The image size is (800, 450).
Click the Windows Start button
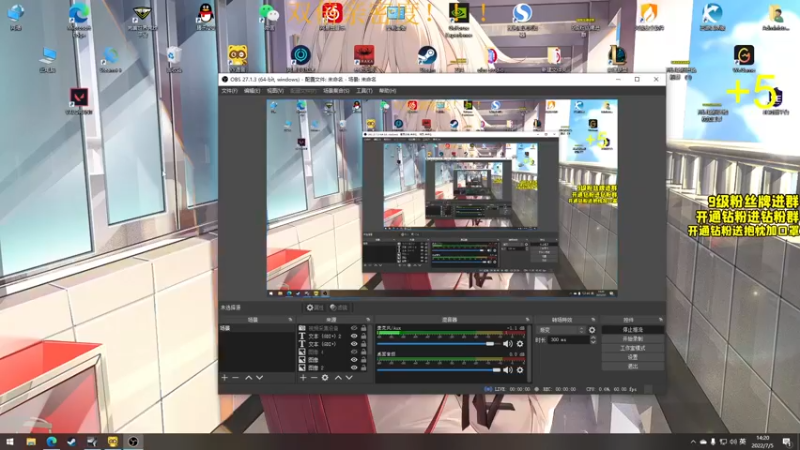(x=10, y=441)
